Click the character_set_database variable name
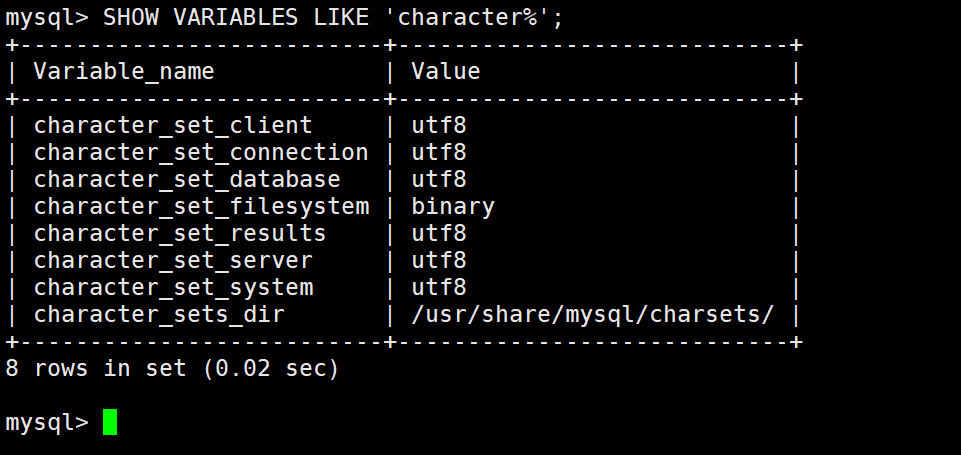The width and height of the screenshot is (961, 455). (187, 179)
